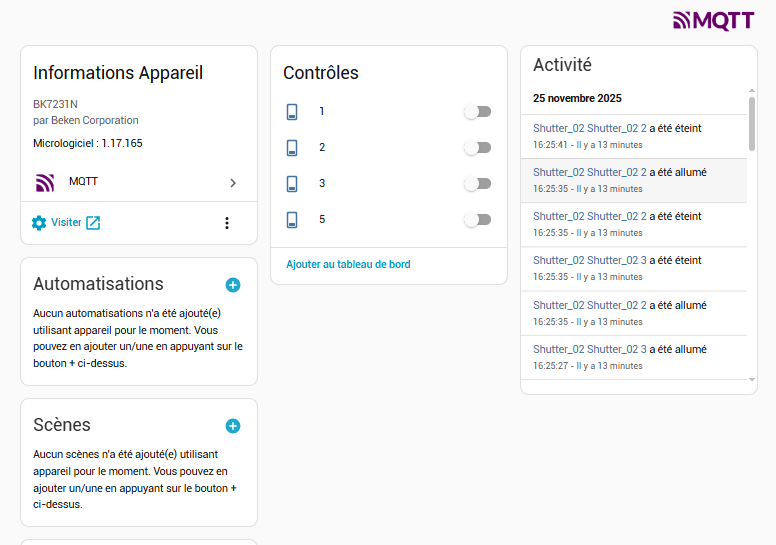776x545 pixels.
Task: Add a new automation with plus icon
Action: tap(233, 285)
